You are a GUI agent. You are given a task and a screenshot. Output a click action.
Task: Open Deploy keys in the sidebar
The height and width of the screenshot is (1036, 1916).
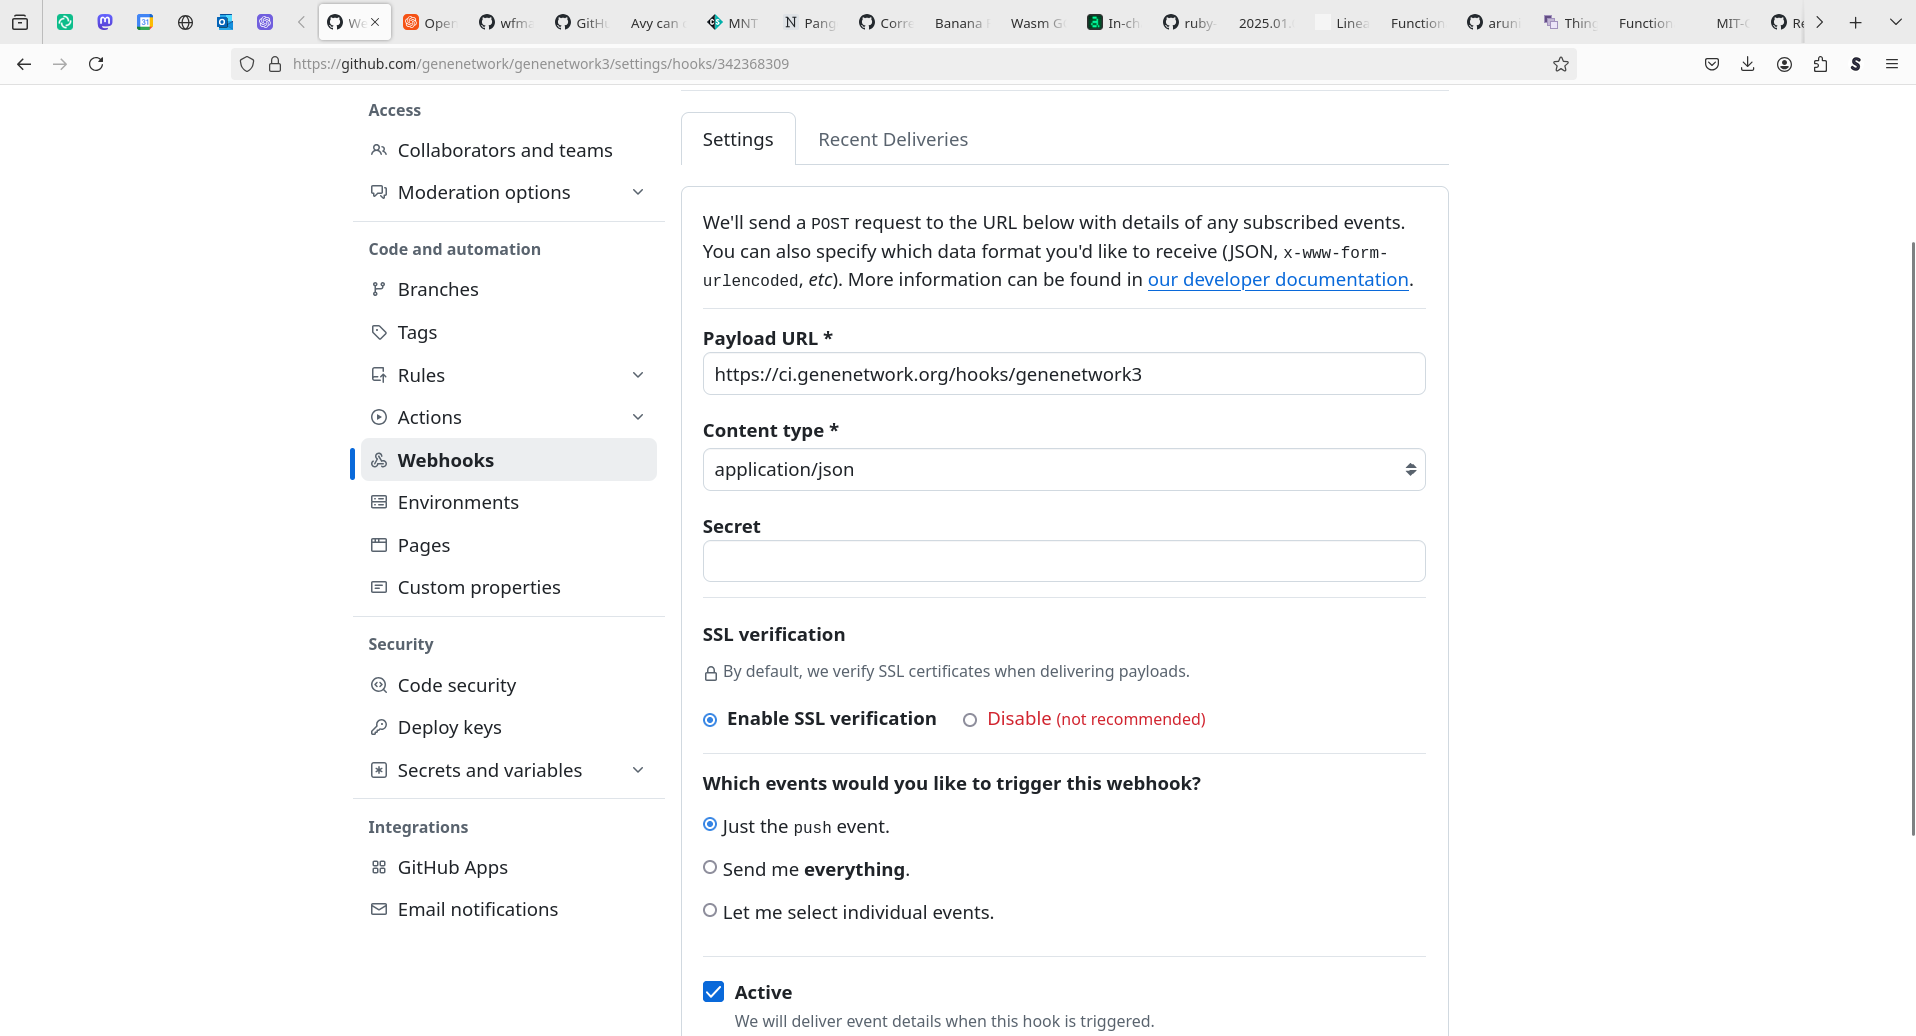coord(449,728)
